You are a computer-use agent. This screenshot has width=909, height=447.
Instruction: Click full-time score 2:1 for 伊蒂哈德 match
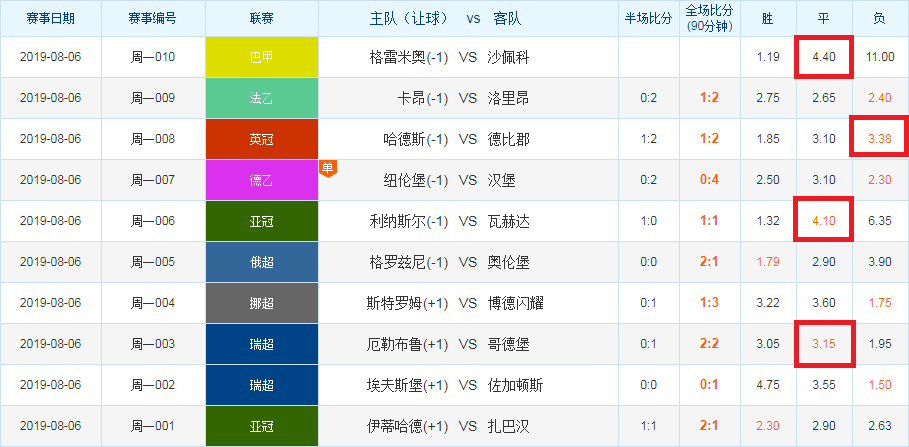[710, 426]
